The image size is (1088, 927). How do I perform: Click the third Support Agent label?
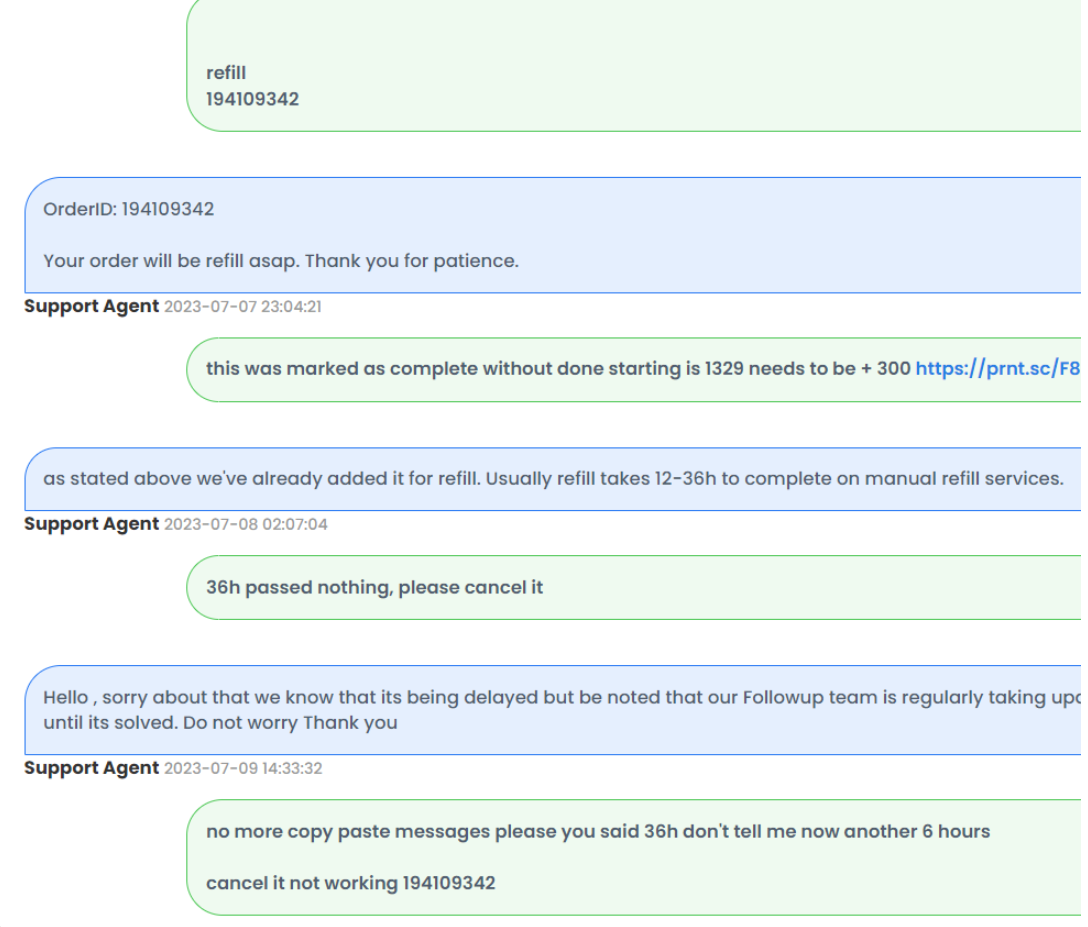pos(92,768)
